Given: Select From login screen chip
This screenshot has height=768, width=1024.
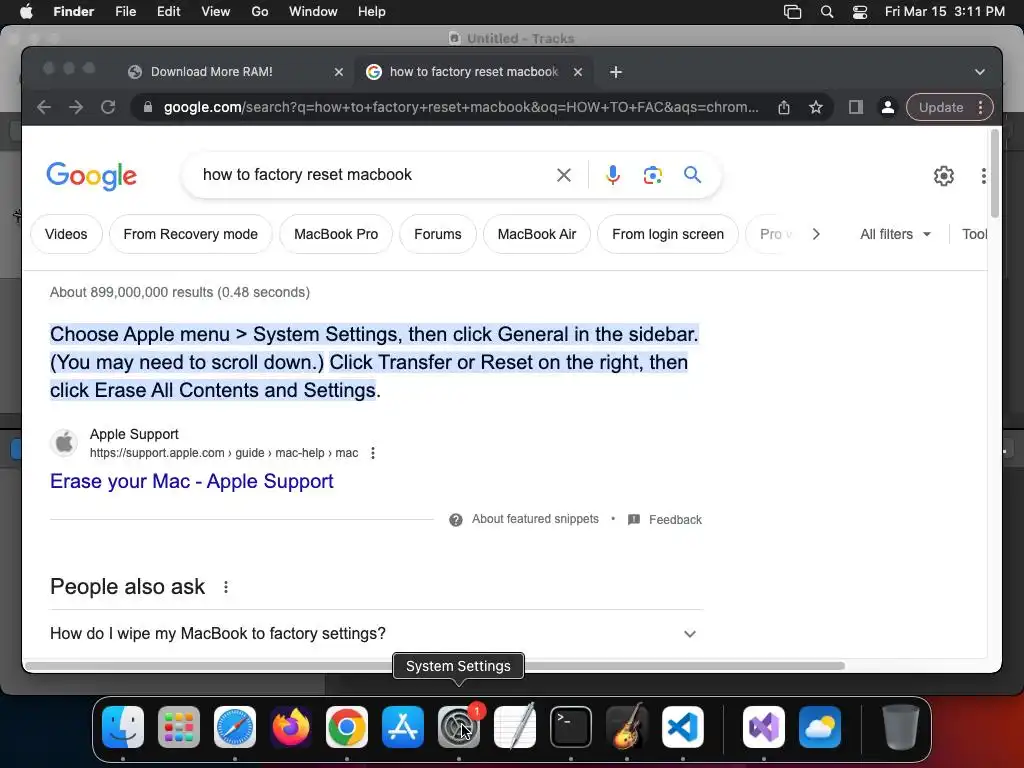Looking at the screenshot, I should (x=668, y=234).
